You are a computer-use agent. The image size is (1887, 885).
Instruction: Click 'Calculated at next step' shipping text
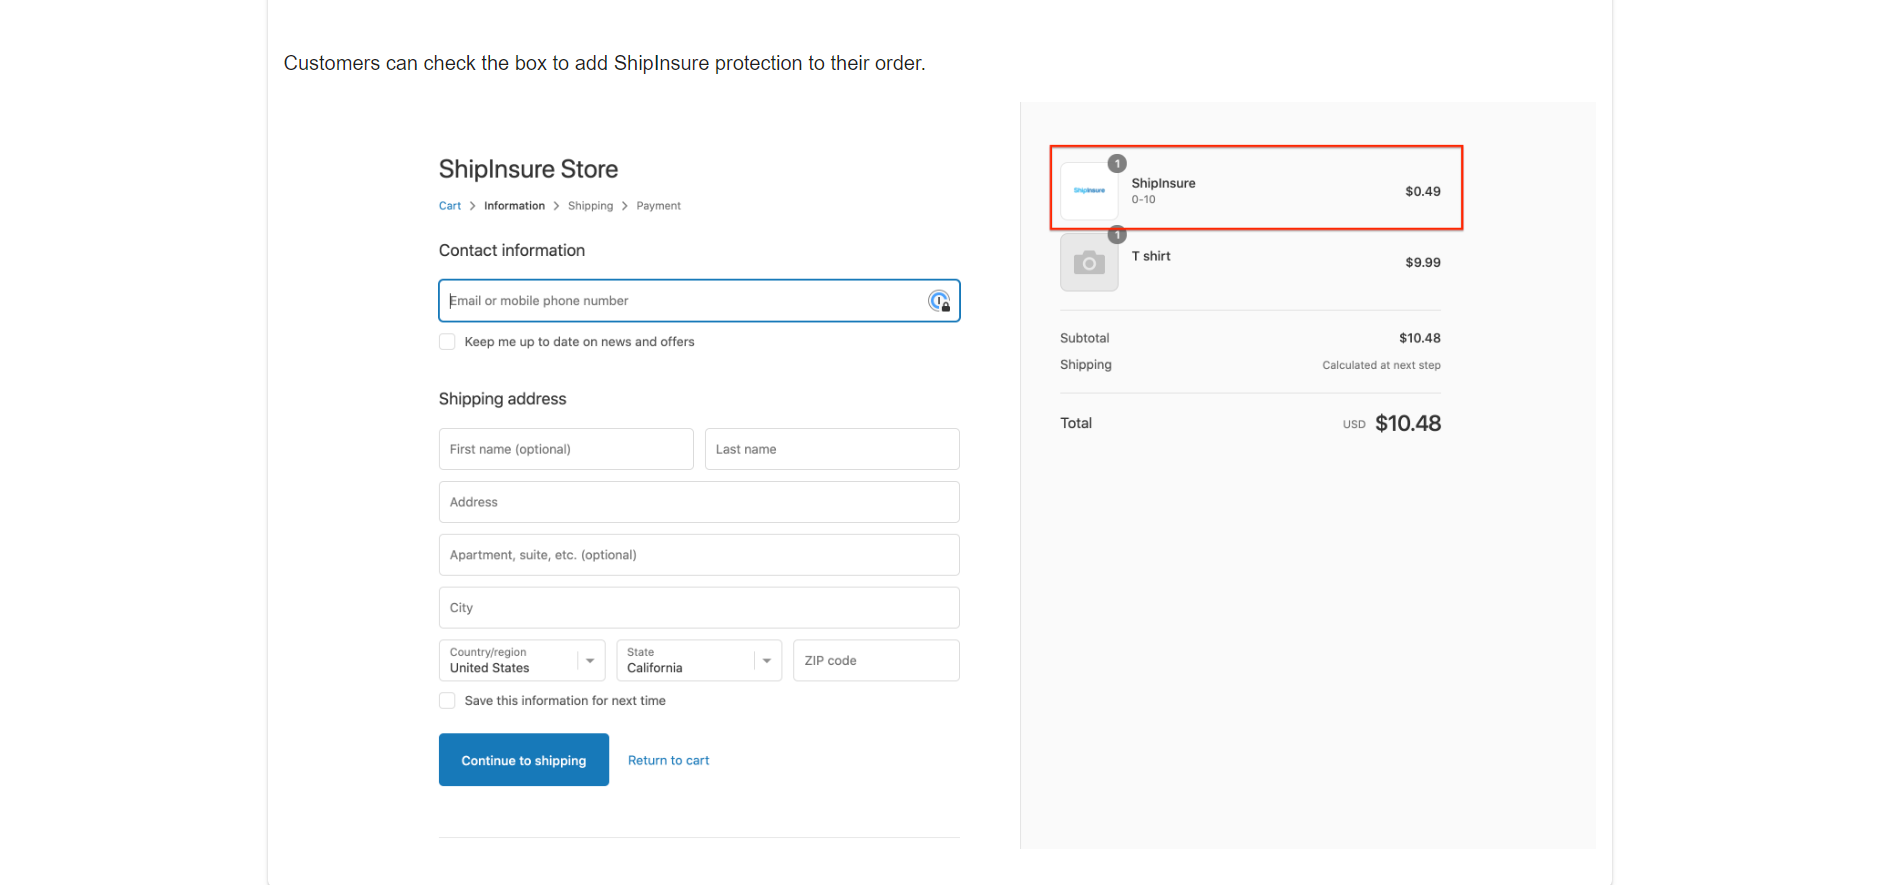(x=1381, y=365)
